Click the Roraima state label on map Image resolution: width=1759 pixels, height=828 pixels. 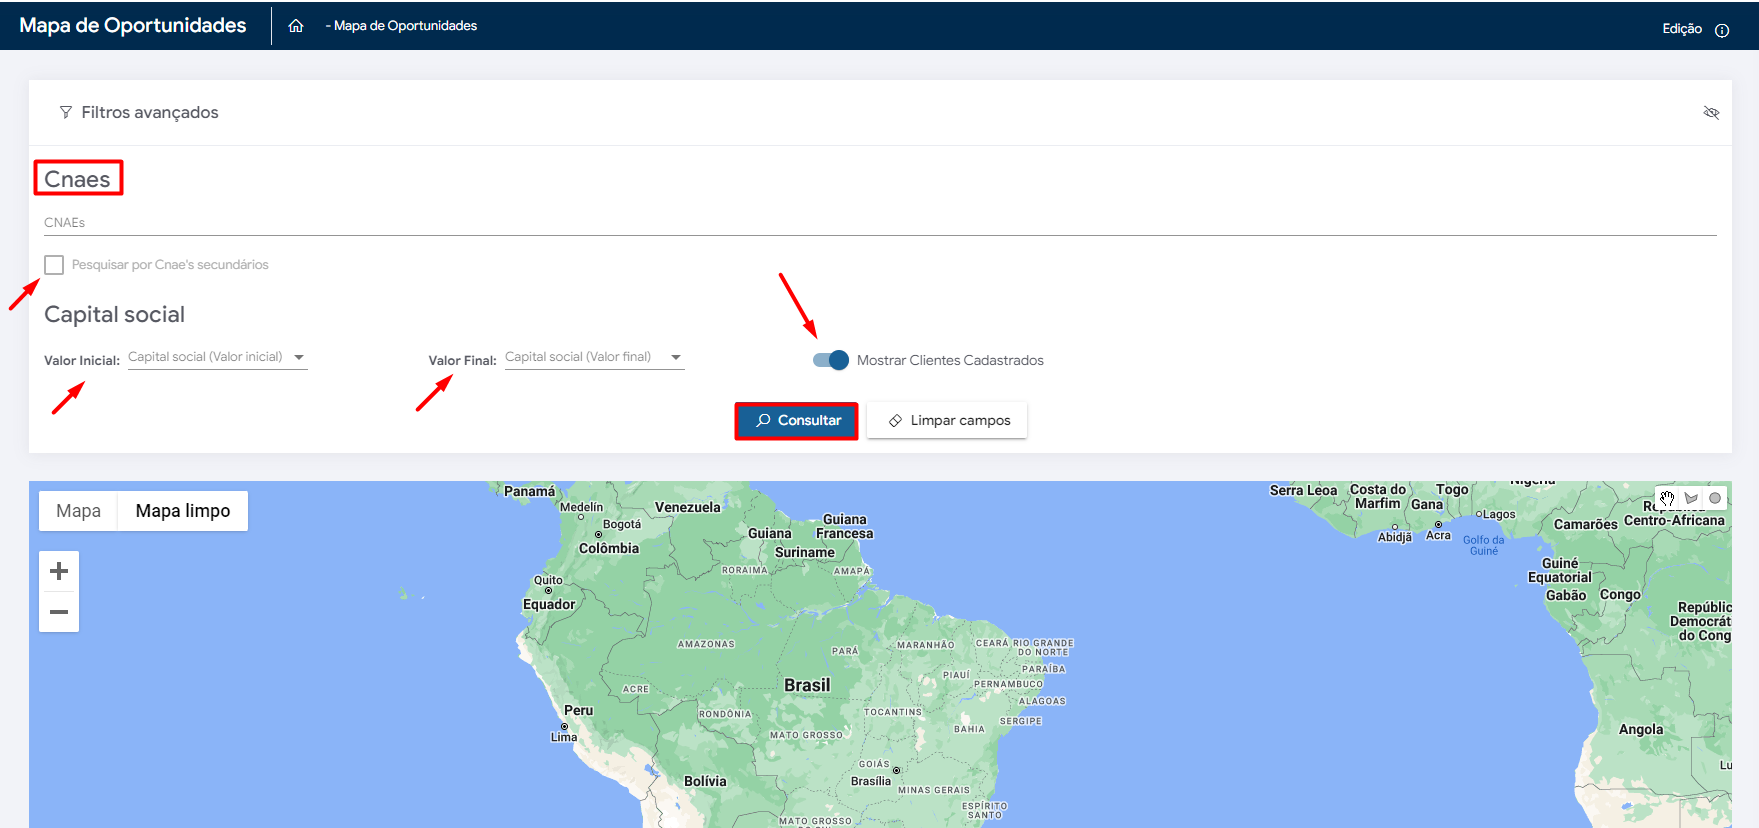(745, 570)
